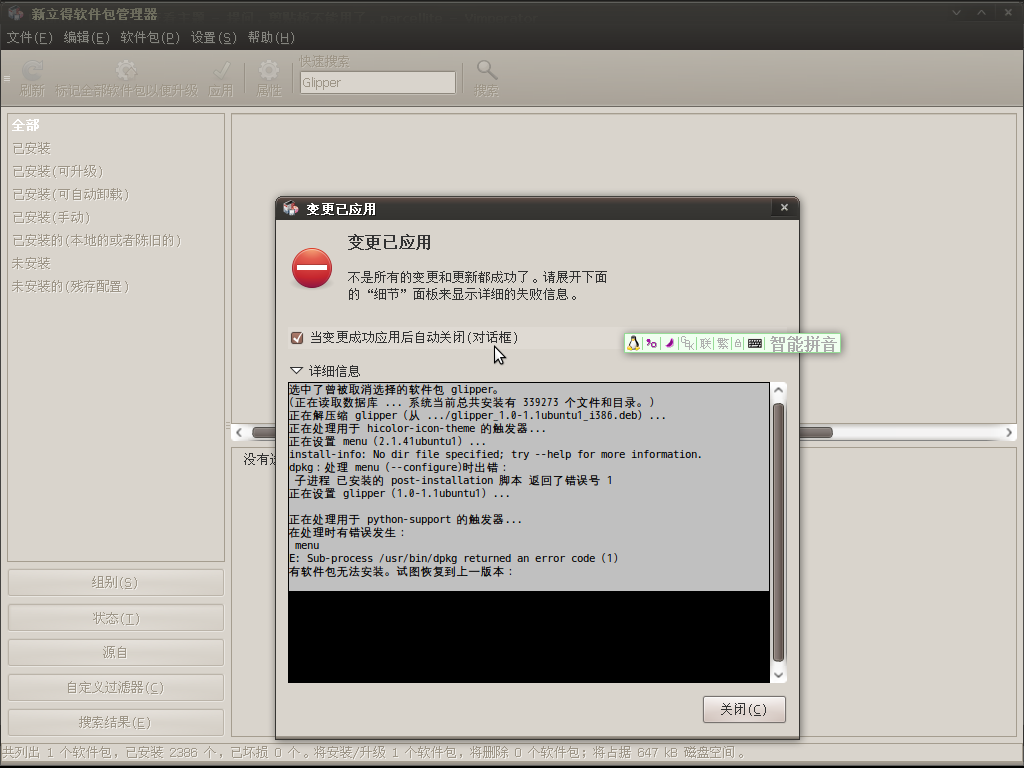1024x768 pixels.
Task: Click log line '正在设置 glipper (1.0-1.1ubuntu1)'
Action: point(400,494)
